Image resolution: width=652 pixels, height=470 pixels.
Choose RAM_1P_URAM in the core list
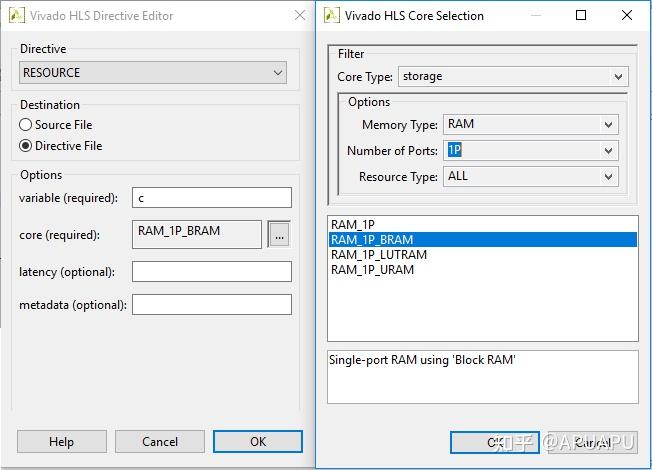(372, 270)
